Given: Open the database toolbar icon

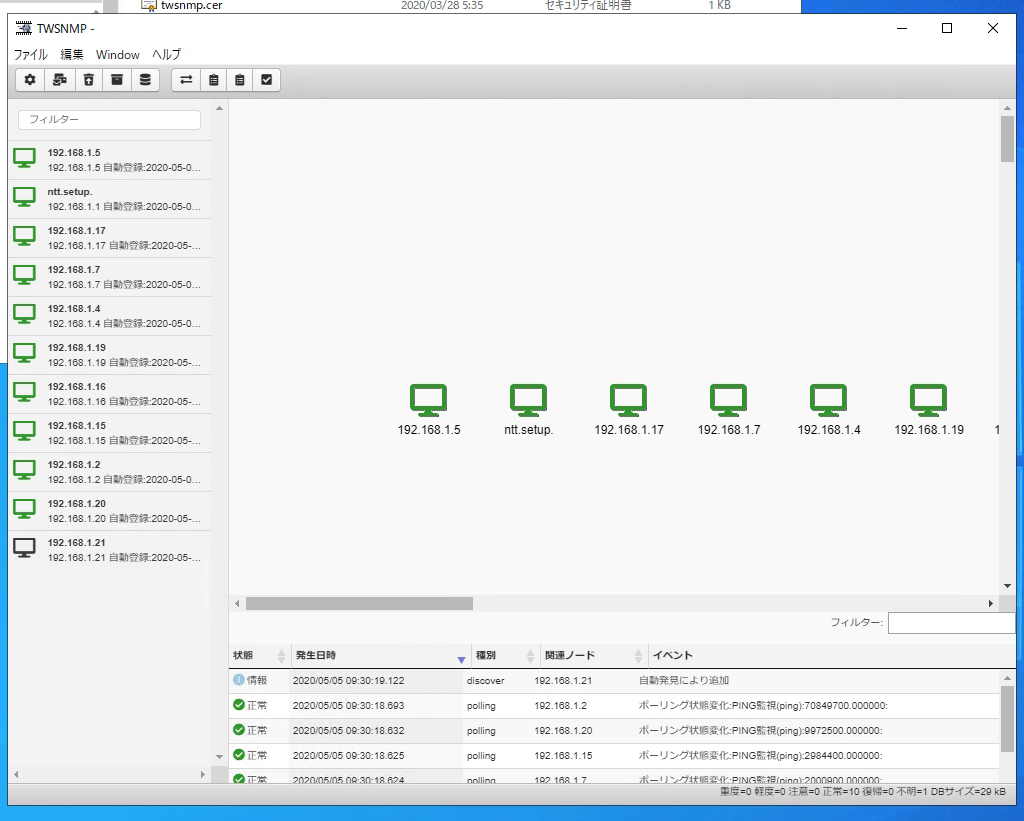Looking at the screenshot, I should coord(145,80).
